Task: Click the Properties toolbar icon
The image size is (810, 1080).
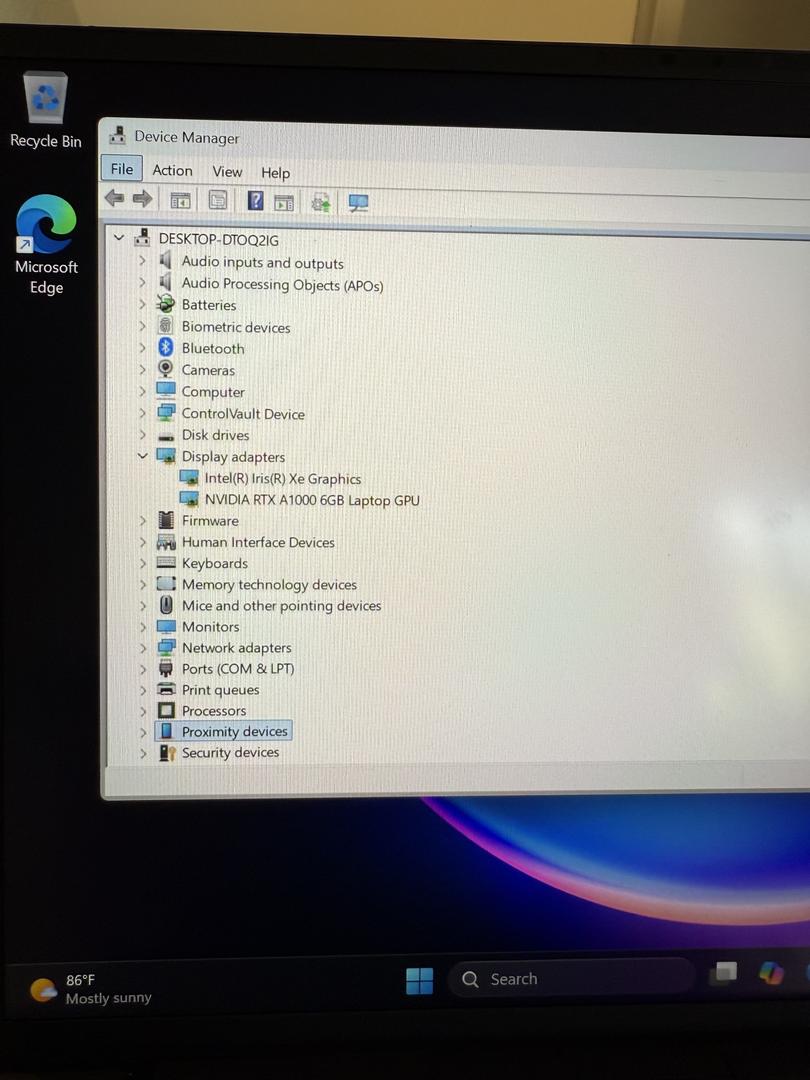Action: [217, 201]
